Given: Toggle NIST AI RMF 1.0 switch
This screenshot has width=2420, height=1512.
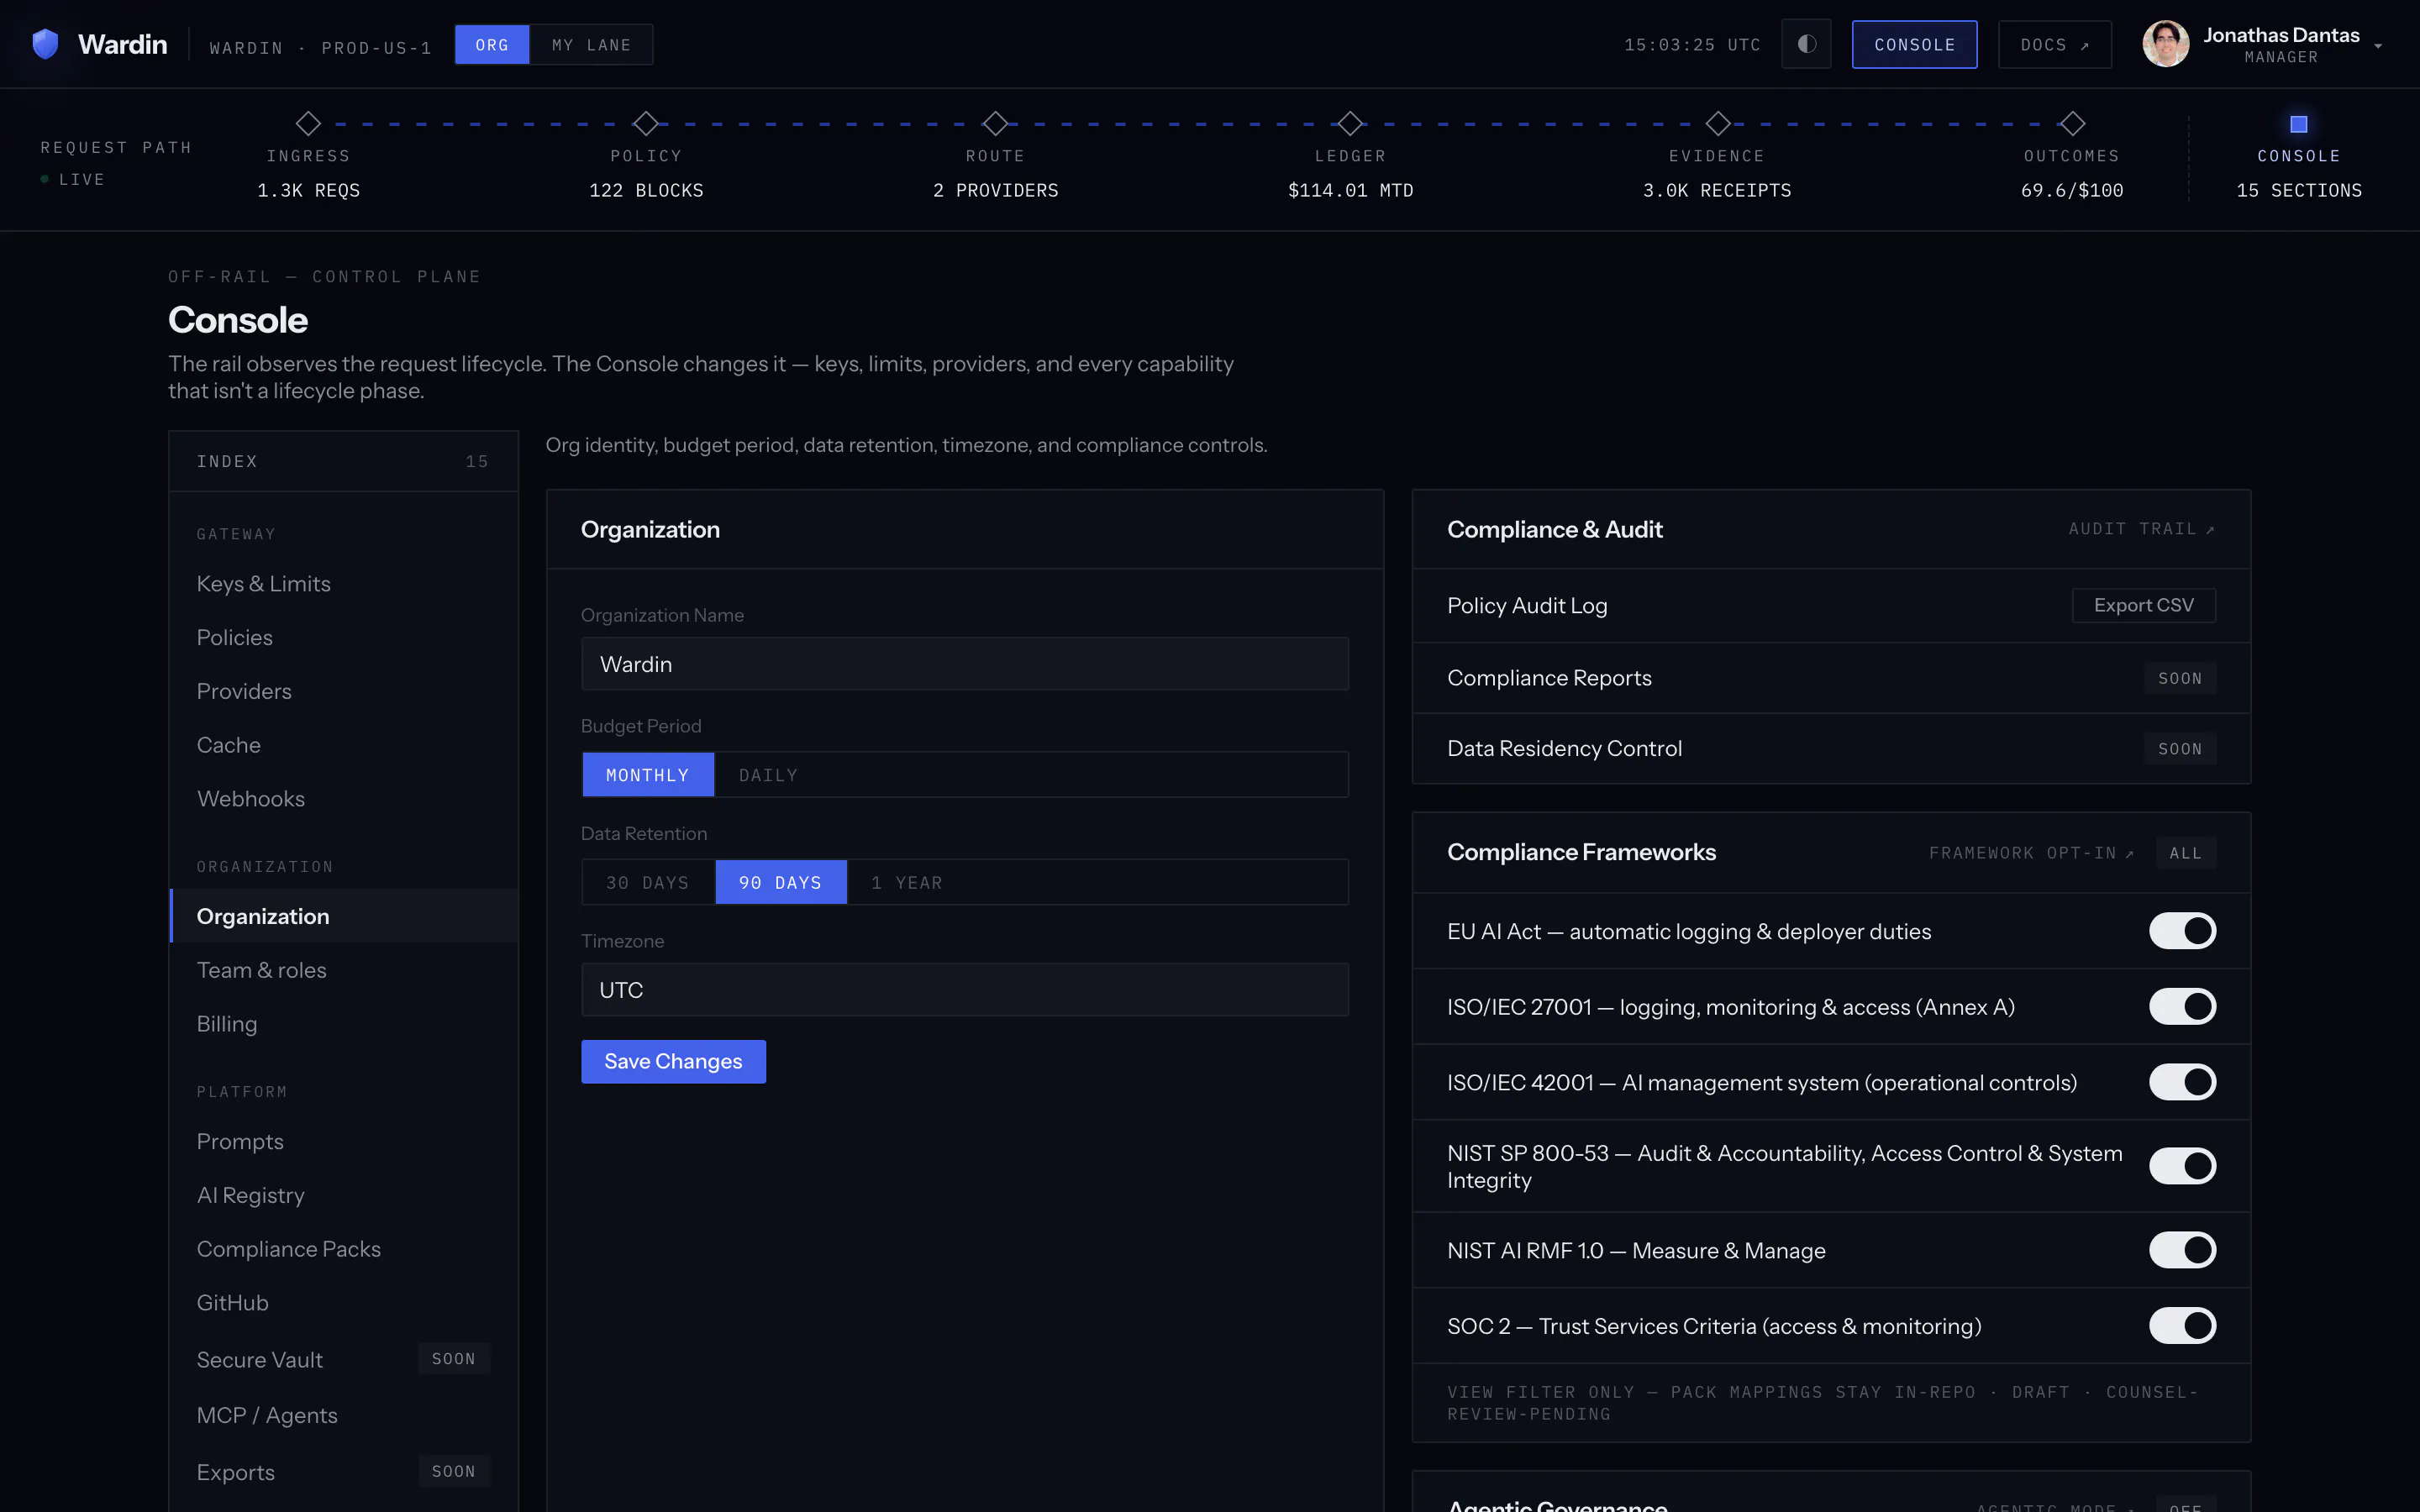Looking at the screenshot, I should [x=2182, y=1250].
